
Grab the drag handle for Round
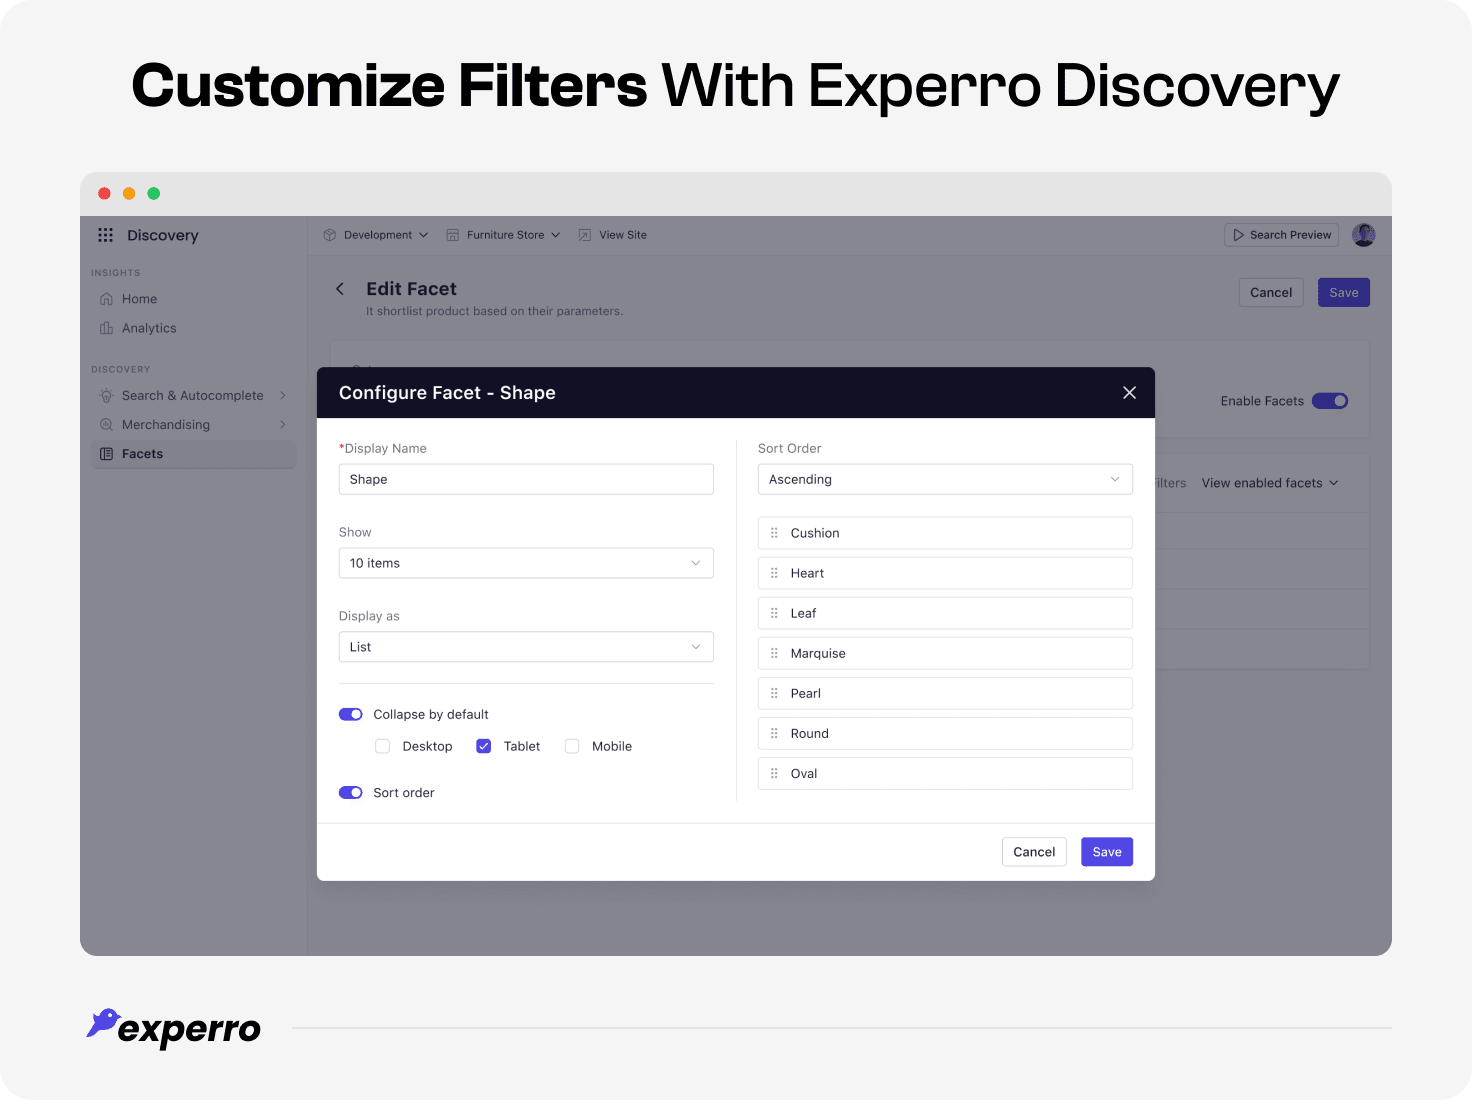[x=774, y=733]
